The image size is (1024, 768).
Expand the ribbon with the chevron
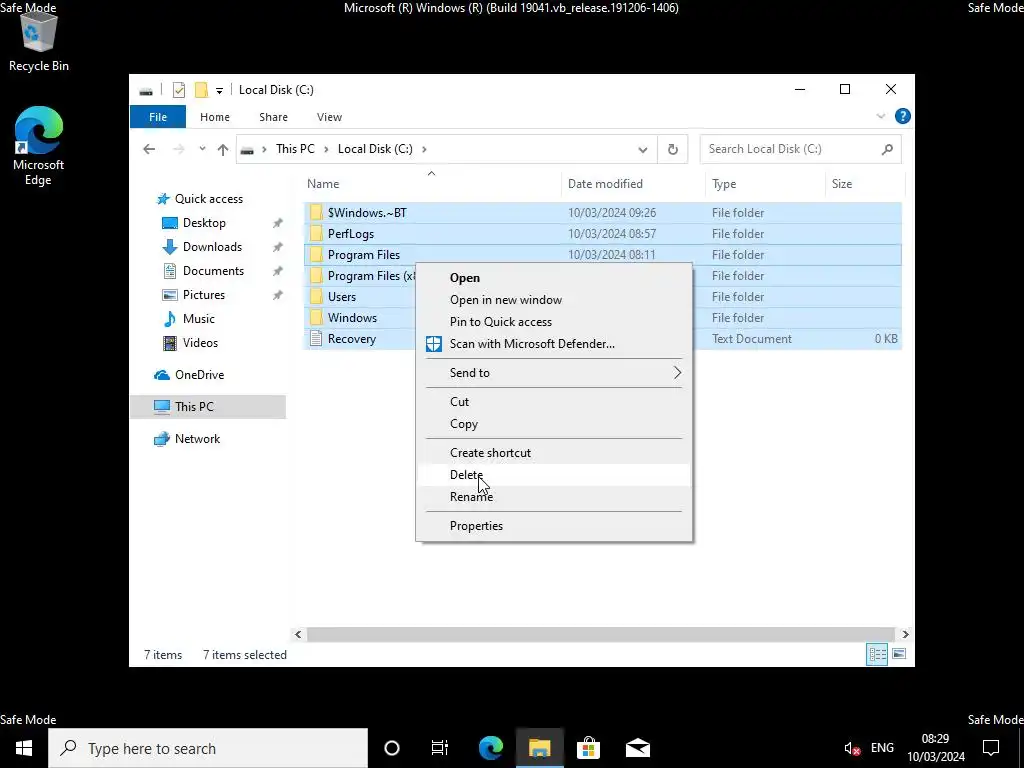tap(880, 116)
